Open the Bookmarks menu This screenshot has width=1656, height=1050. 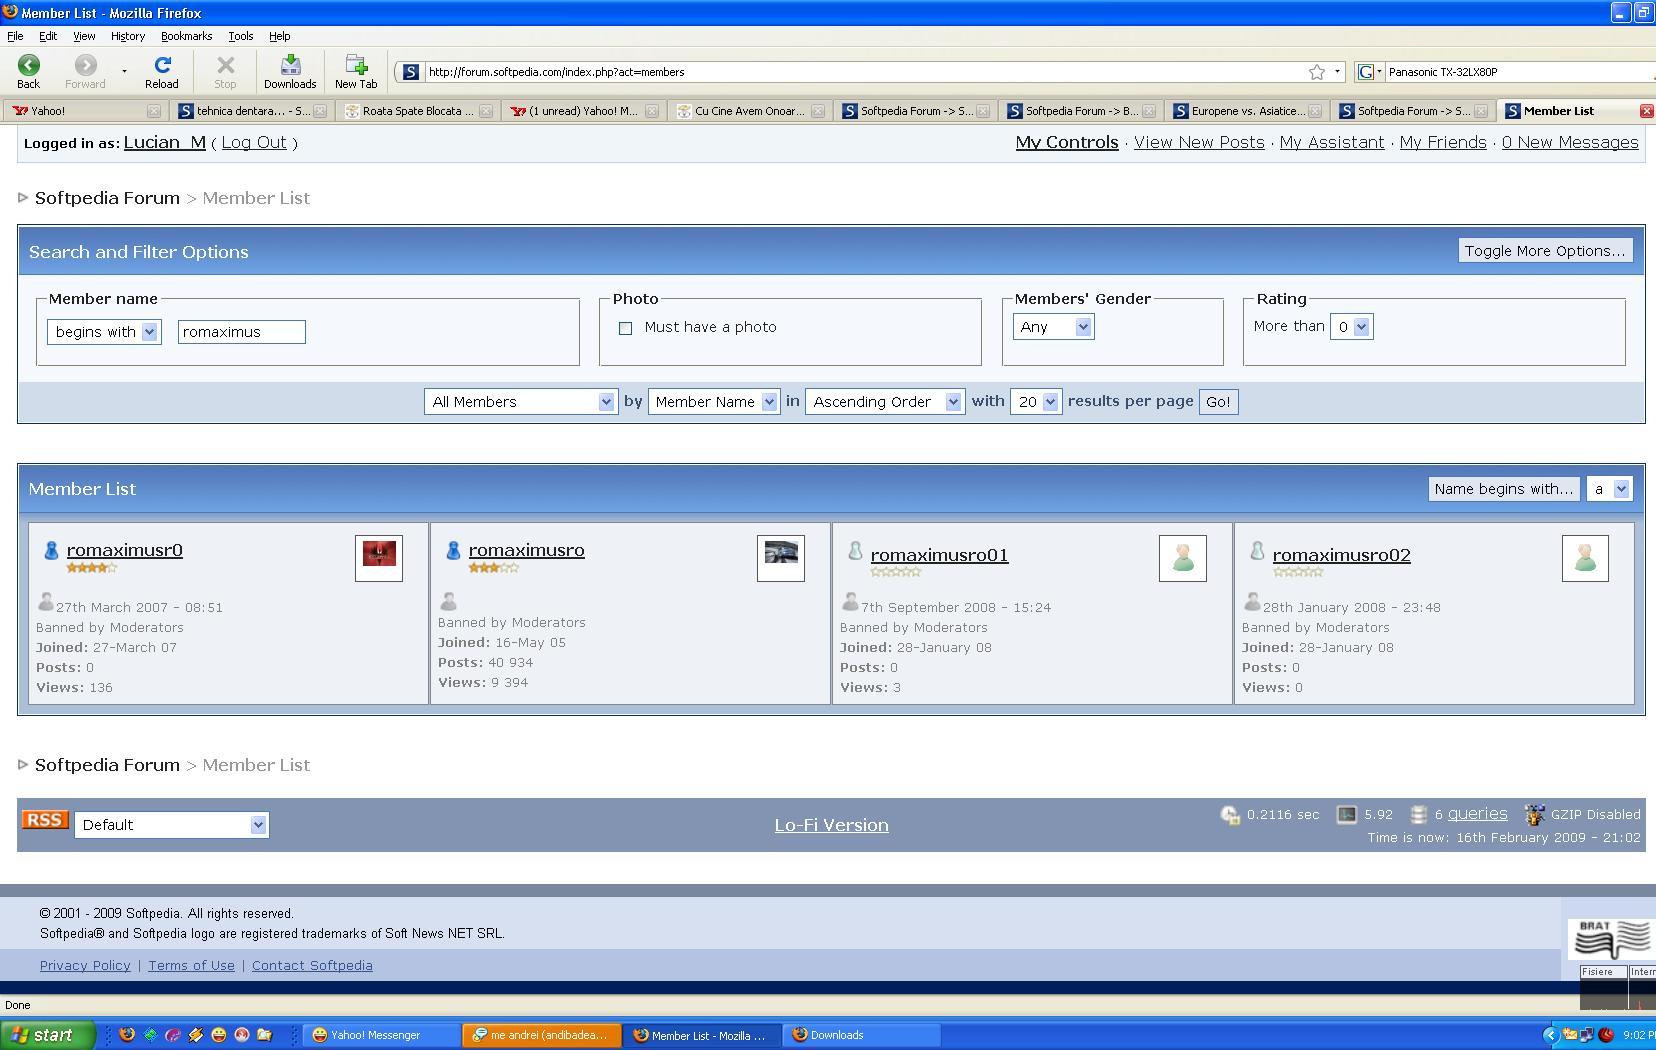click(x=186, y=36)
